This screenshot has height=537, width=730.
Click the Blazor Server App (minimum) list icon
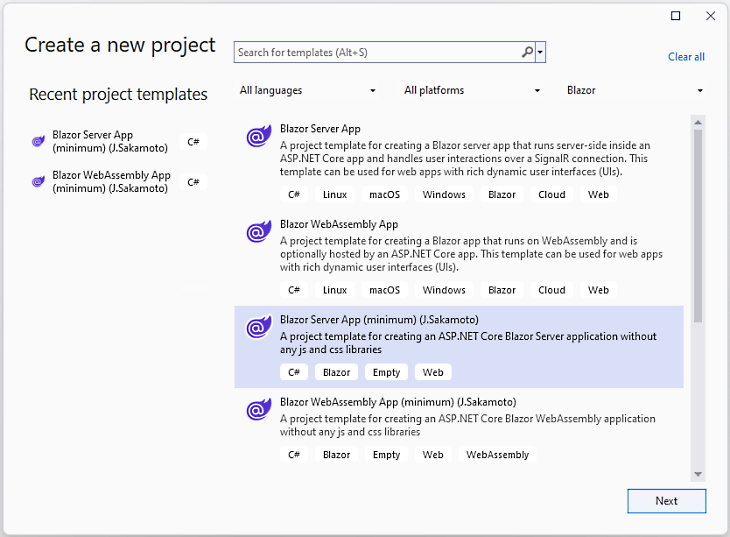coord(259,328)
